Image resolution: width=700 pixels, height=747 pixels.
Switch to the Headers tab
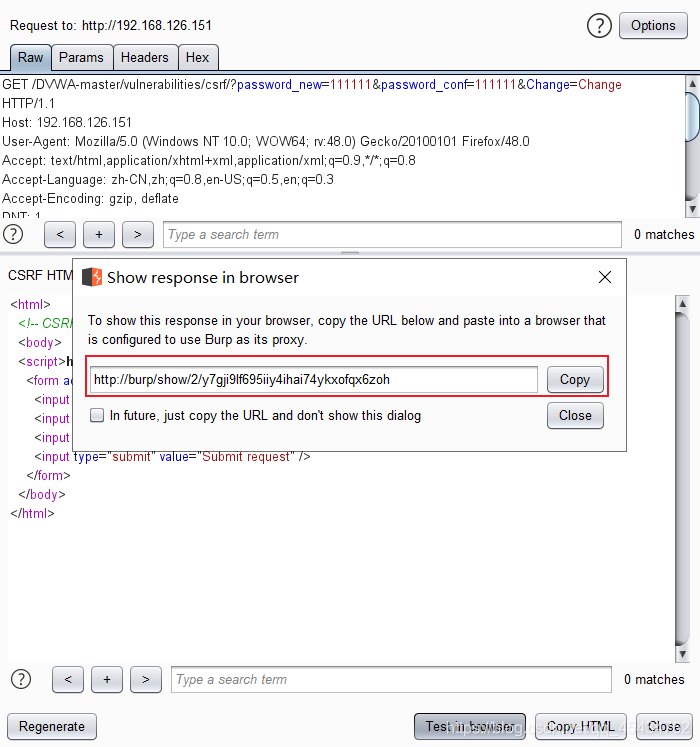coord(145,58)
